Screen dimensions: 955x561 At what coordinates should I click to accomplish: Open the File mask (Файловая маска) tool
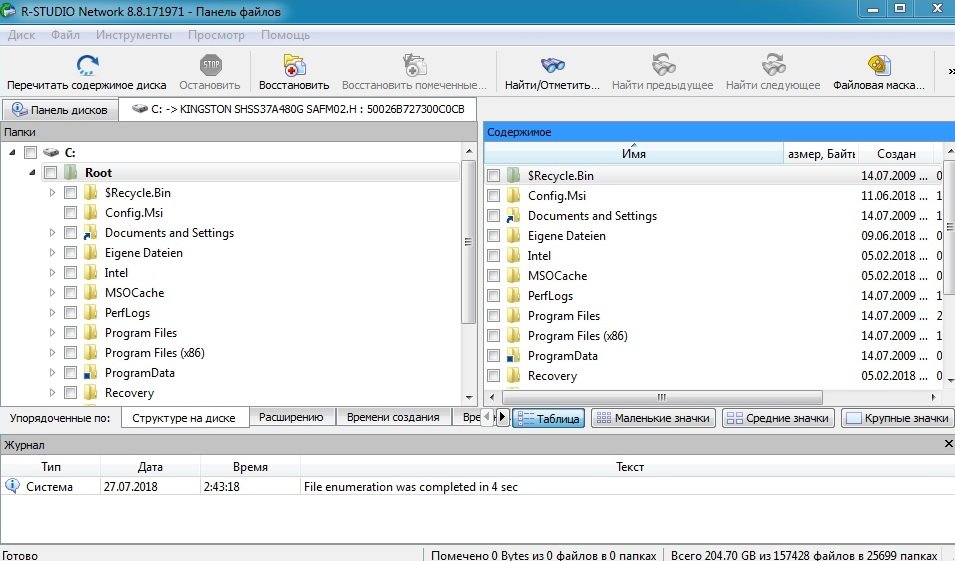[879, 65]
